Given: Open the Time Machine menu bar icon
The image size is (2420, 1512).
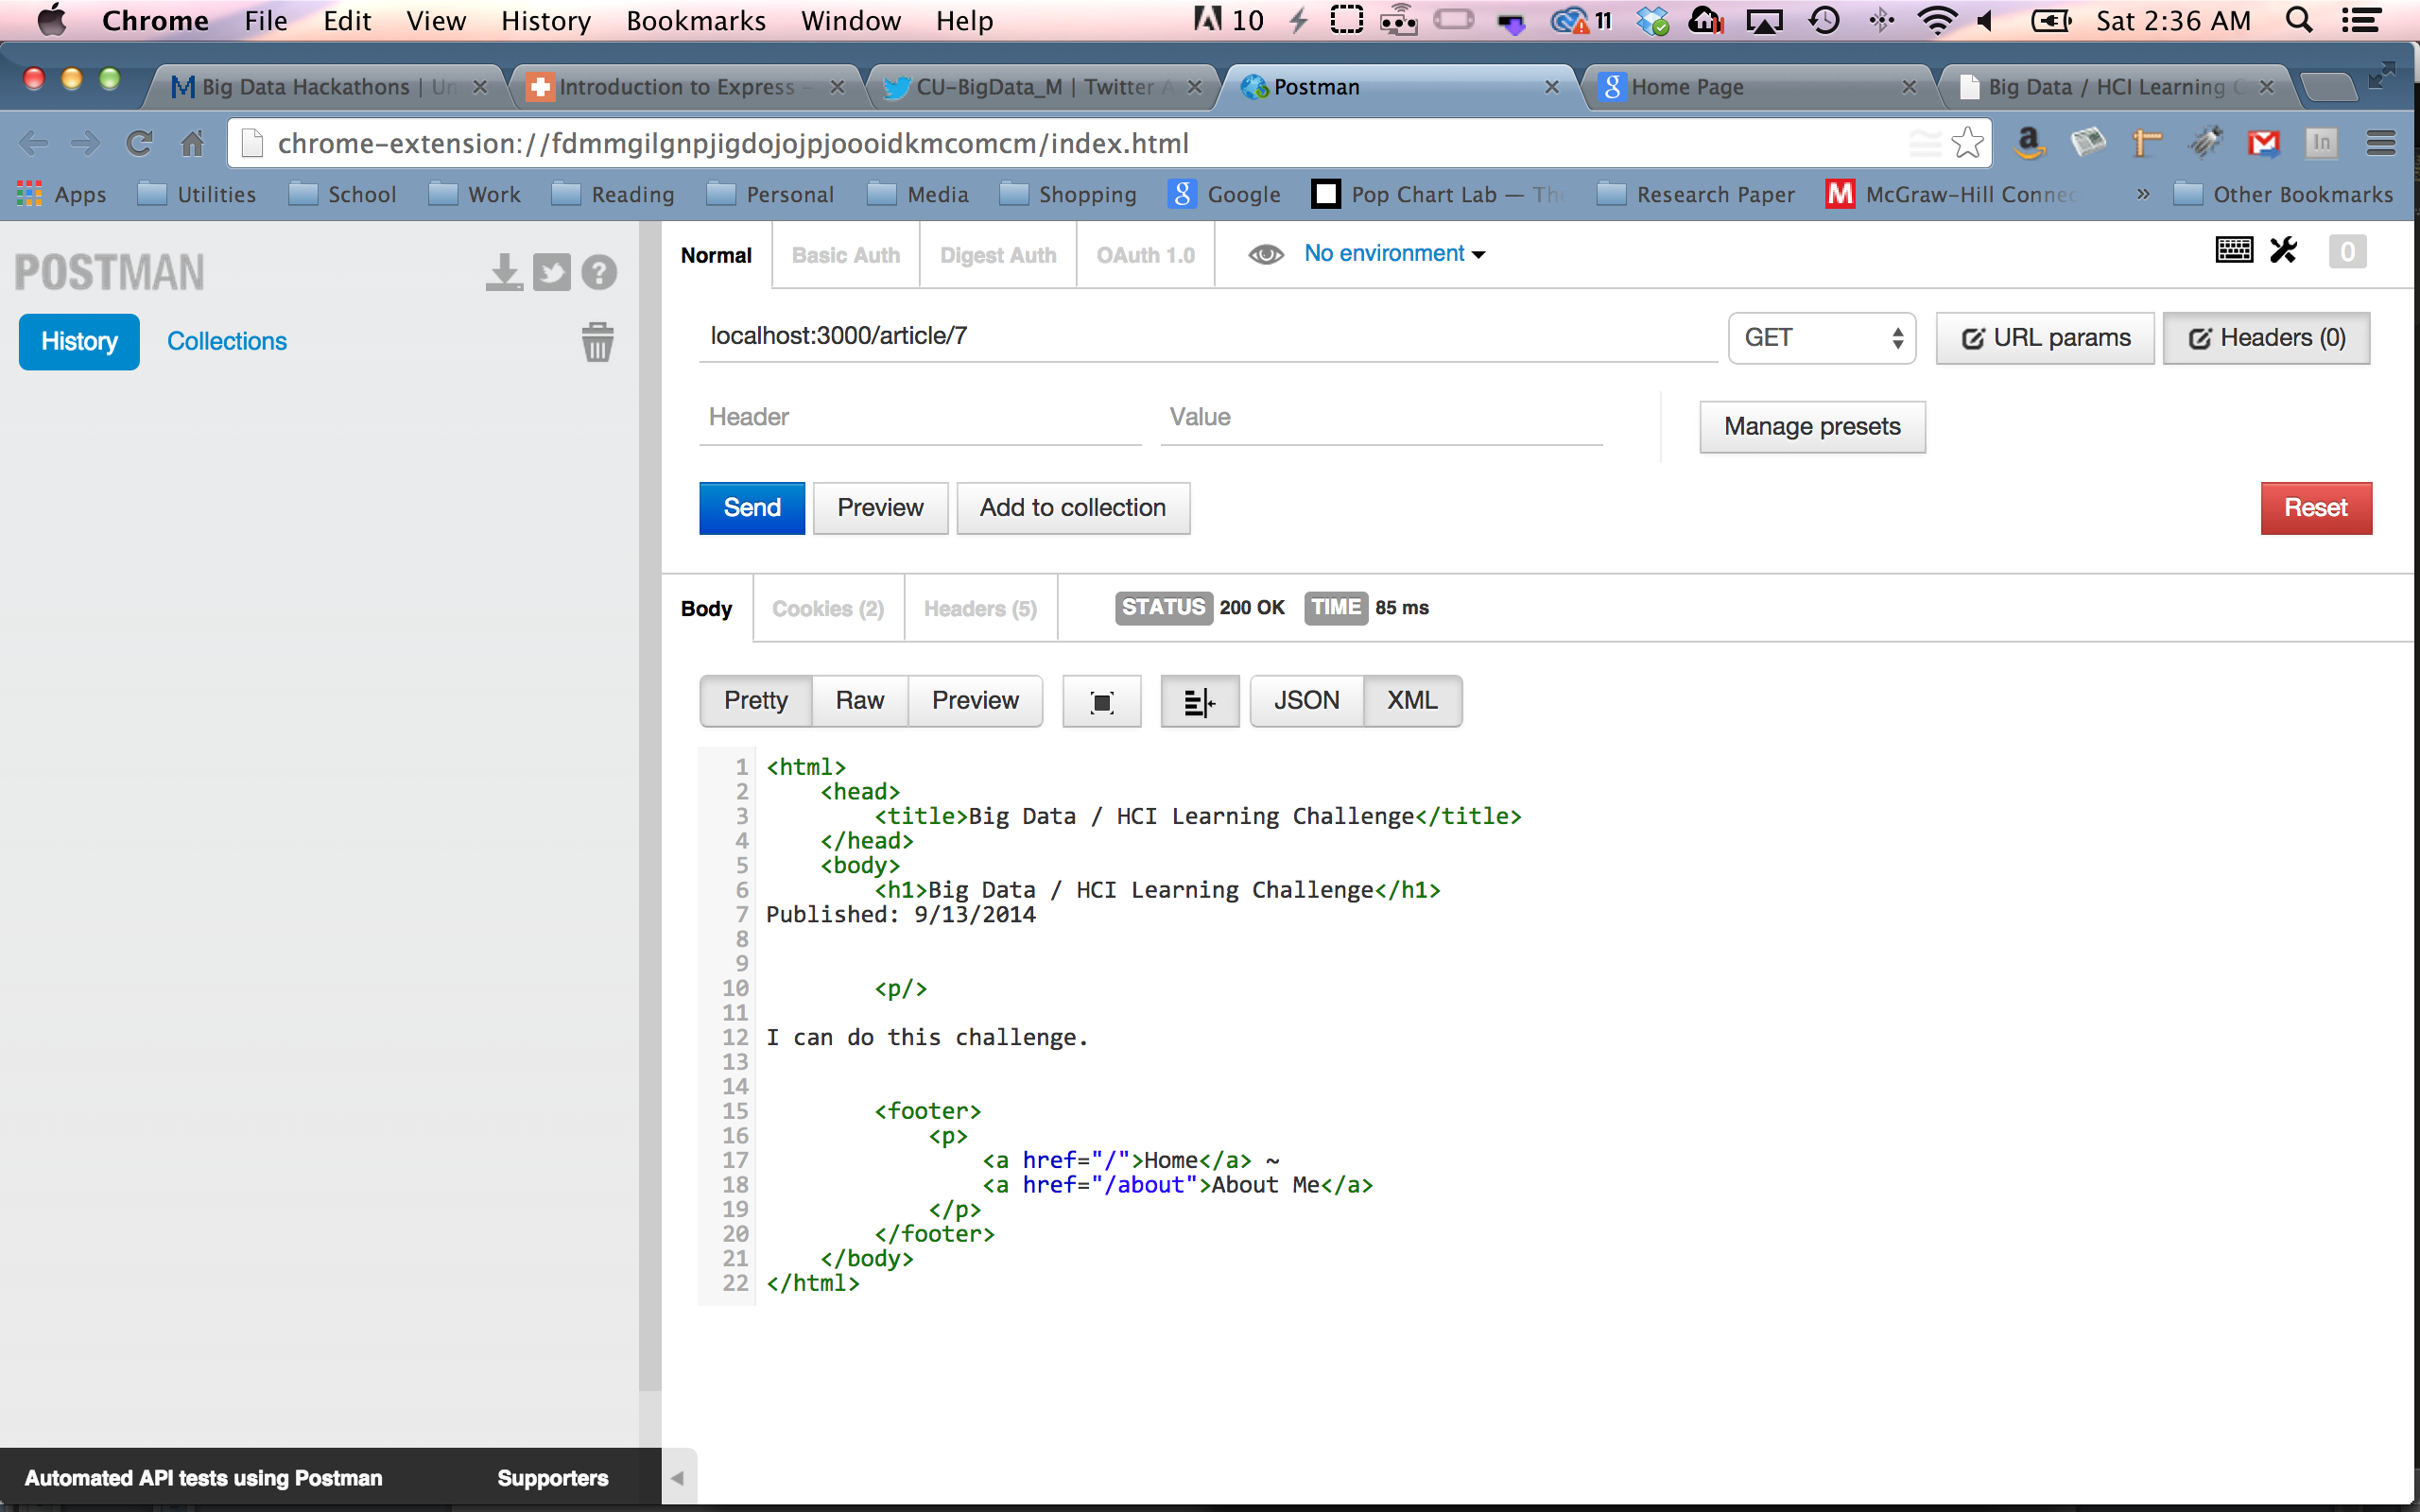Looking at the screenshot, I should [x=1824, y=20].
